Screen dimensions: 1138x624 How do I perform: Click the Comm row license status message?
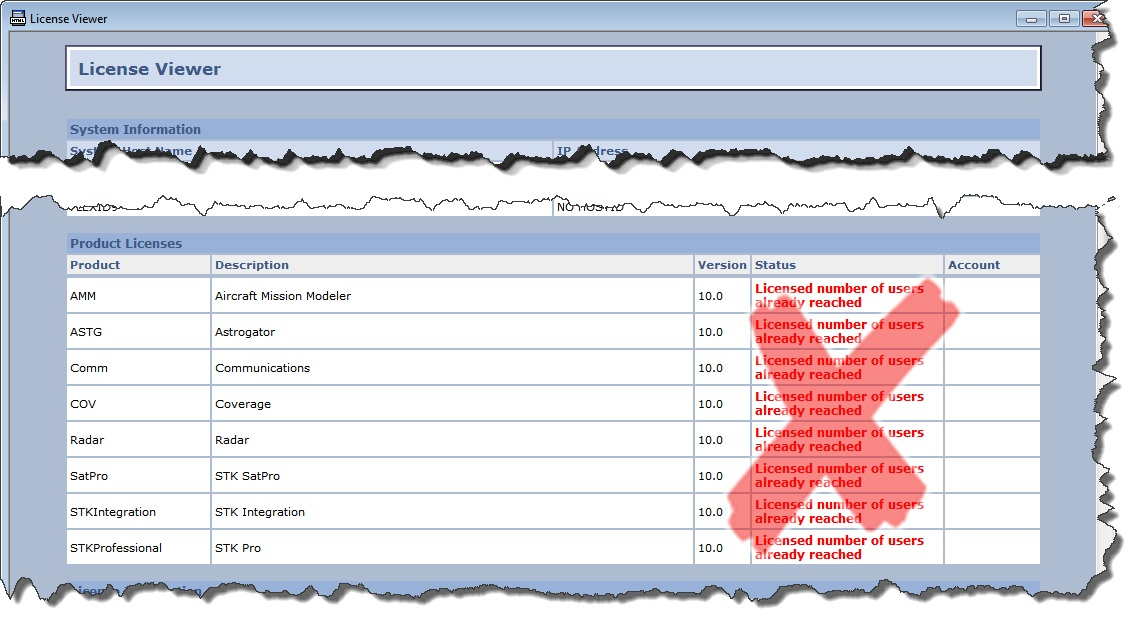click(x=839, y=367)
